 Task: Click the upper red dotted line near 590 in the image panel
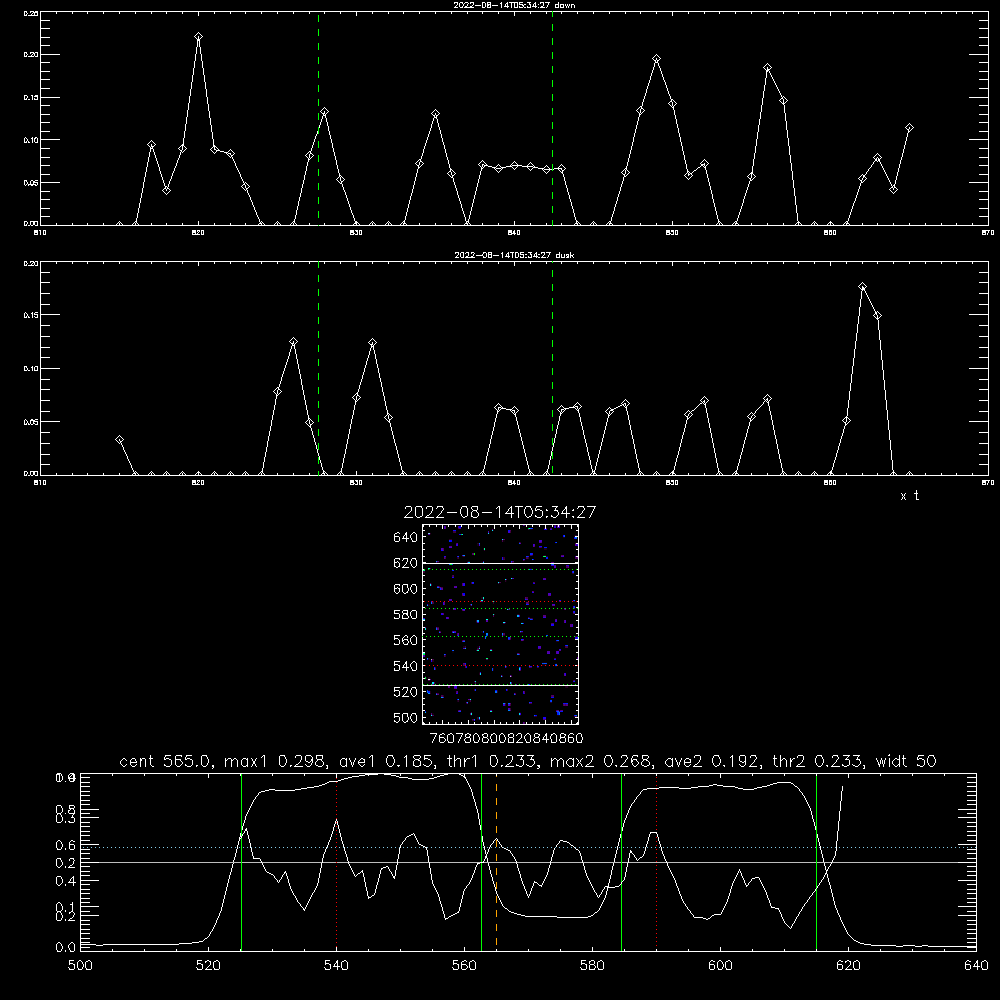(500, 601)
